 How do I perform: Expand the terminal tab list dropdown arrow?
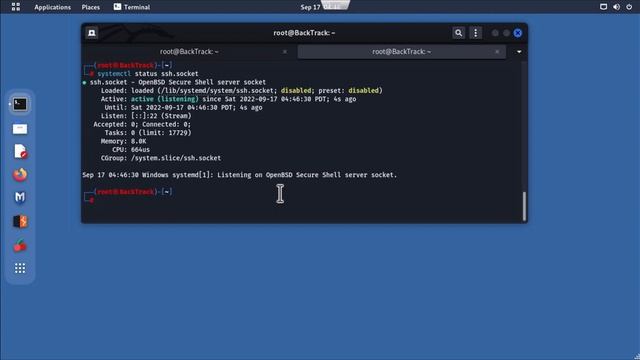pos(519,52)
